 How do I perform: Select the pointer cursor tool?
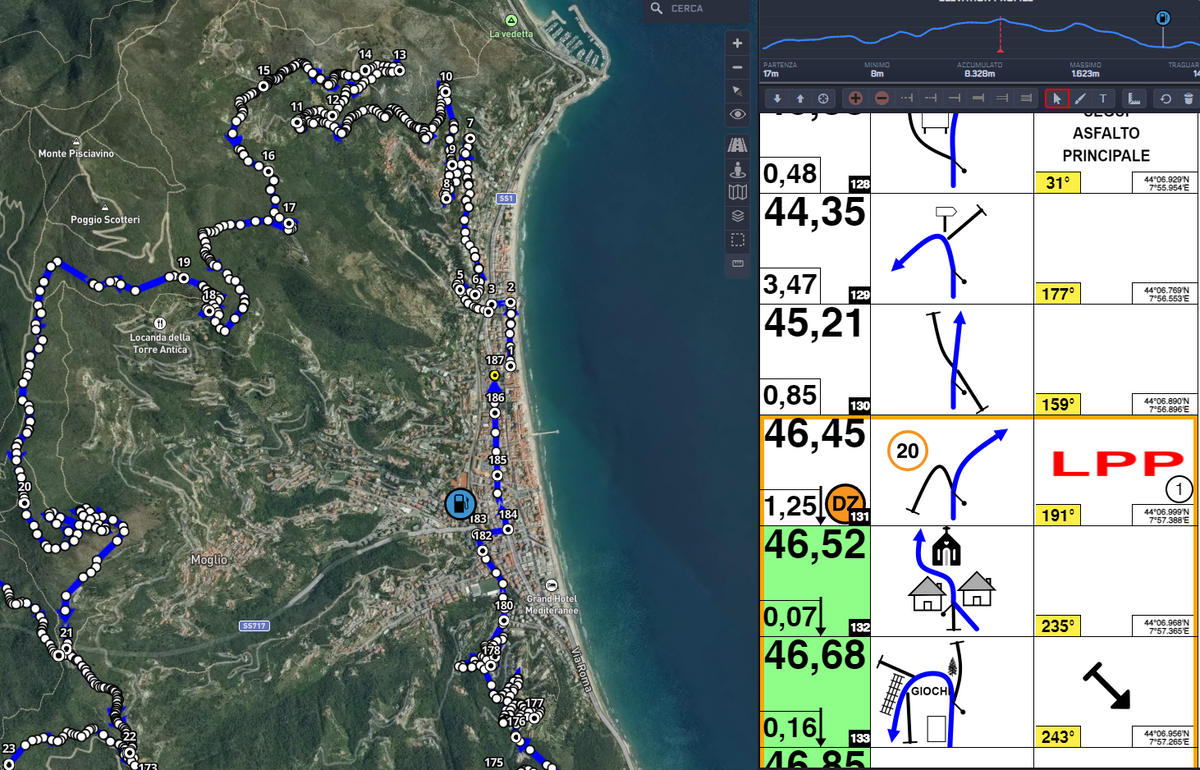[1057, 99]
